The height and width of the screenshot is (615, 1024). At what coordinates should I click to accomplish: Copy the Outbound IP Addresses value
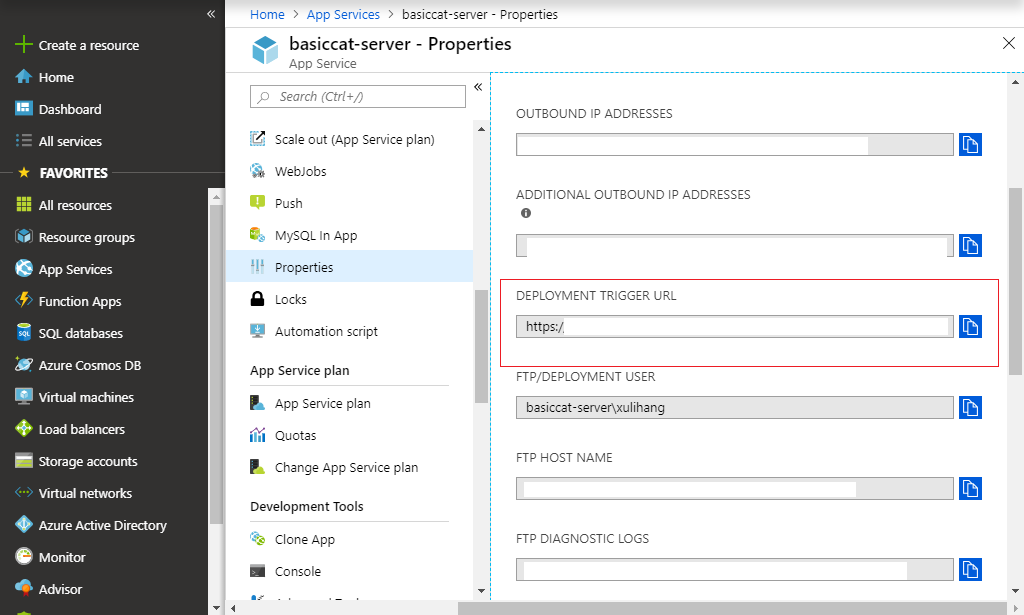(x=970, y=144)
